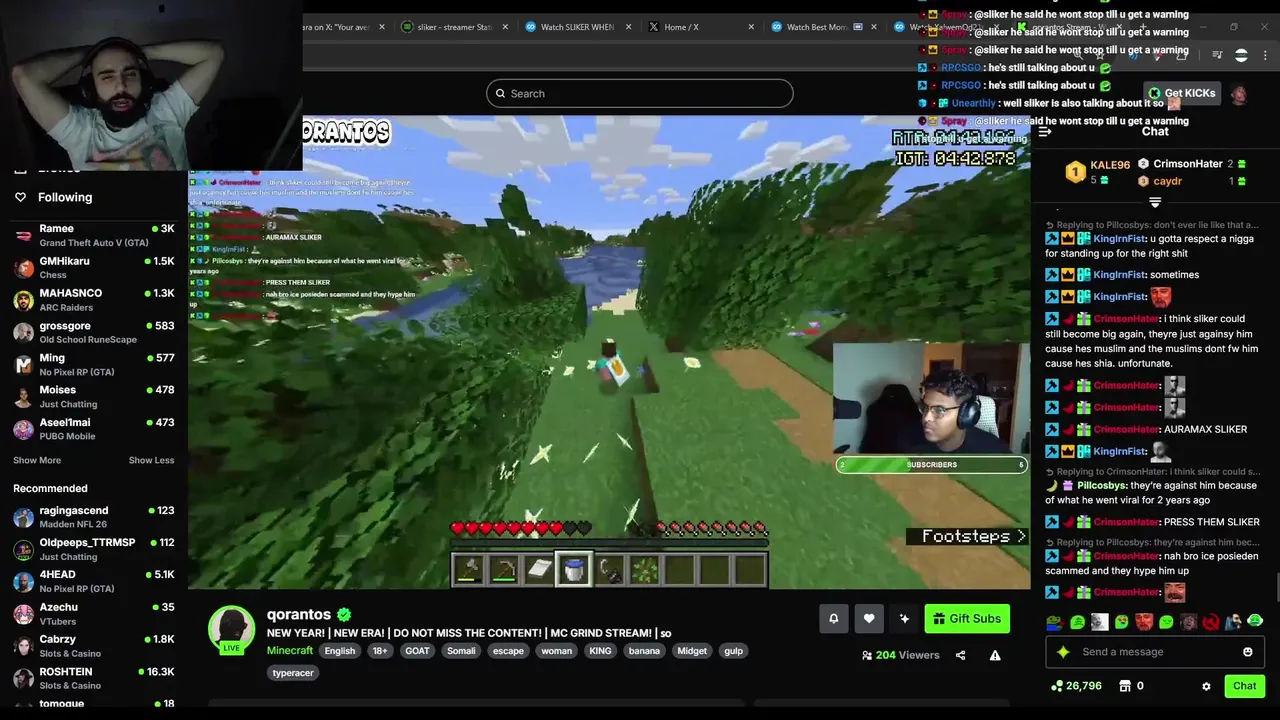The height and width of the screenshot is (720, 1280).
Task: Click the qorantos channel name
Action: tap(299, 615)
